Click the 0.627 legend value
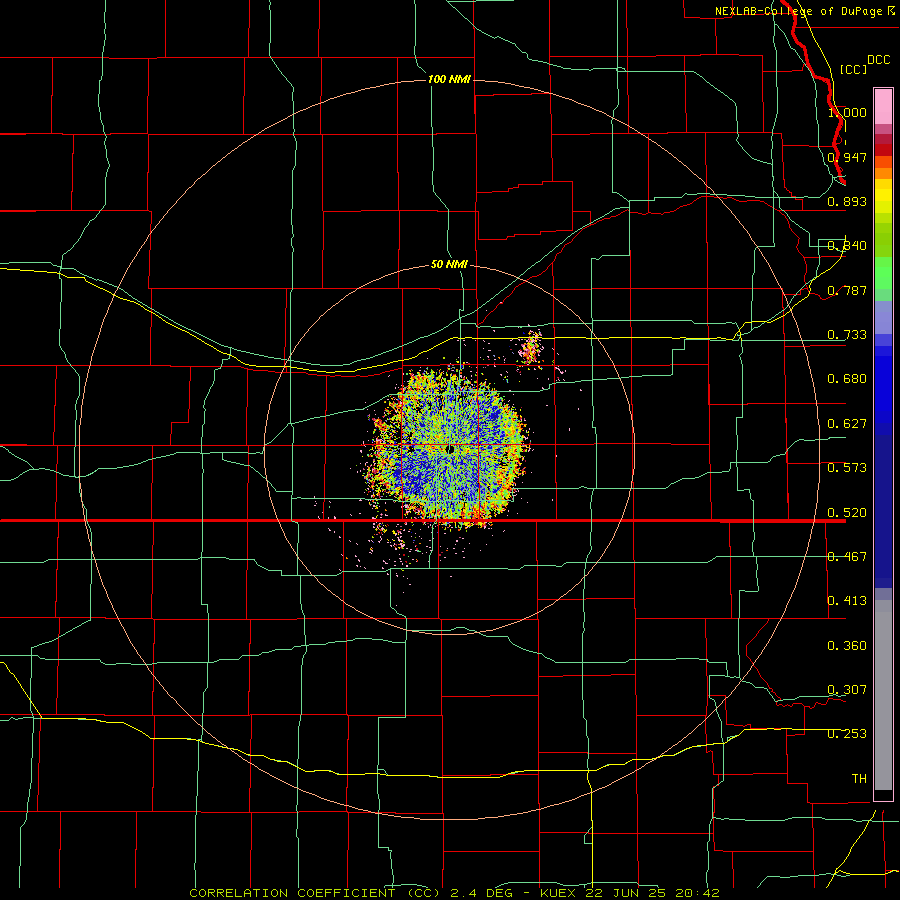Screen dimensions: 900x900 pos(847,424)
